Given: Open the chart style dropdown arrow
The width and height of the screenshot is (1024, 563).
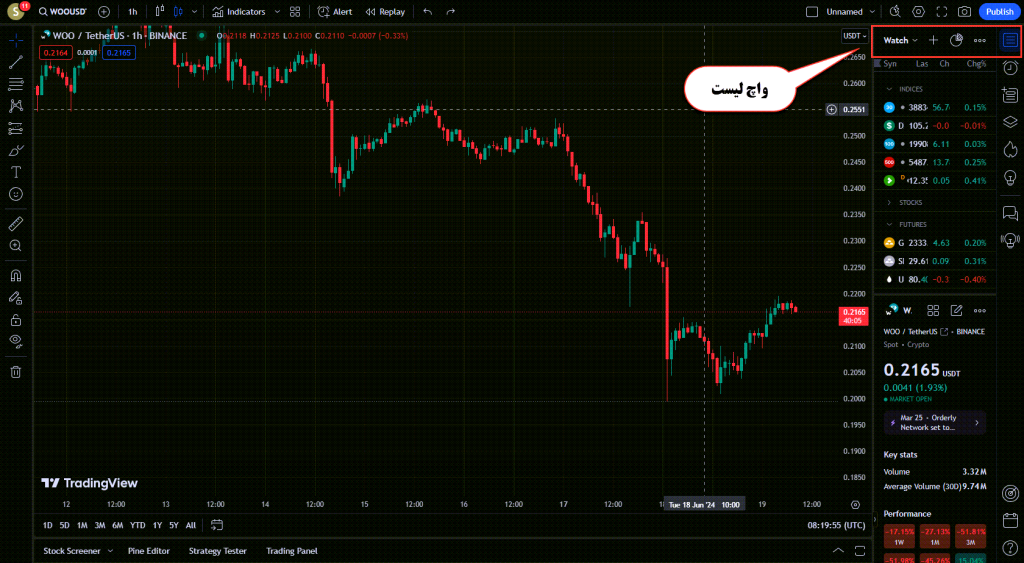Looking at the screenshot, I should tap(194, 12).
